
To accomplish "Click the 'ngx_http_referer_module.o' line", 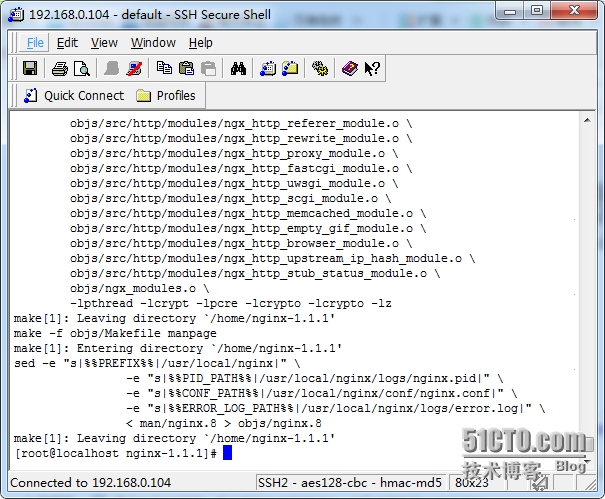I will 241,123.
